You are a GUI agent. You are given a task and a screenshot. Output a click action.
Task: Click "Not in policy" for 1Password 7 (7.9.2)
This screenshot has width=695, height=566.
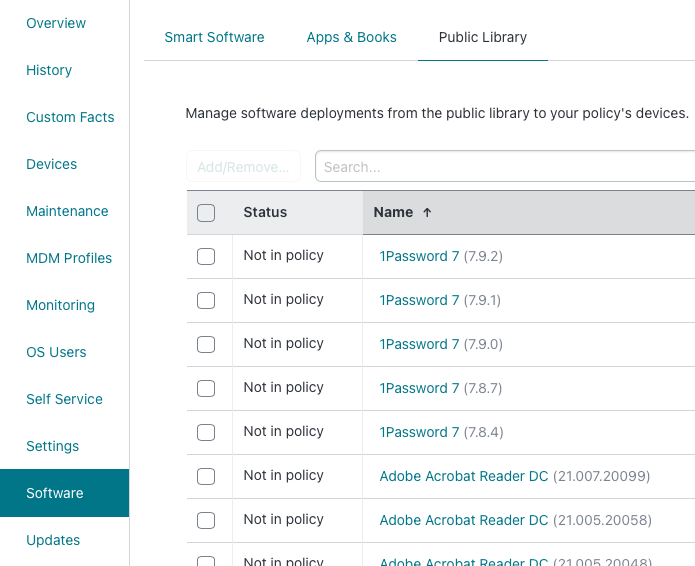pyautogui.click(x=284, y=255)
